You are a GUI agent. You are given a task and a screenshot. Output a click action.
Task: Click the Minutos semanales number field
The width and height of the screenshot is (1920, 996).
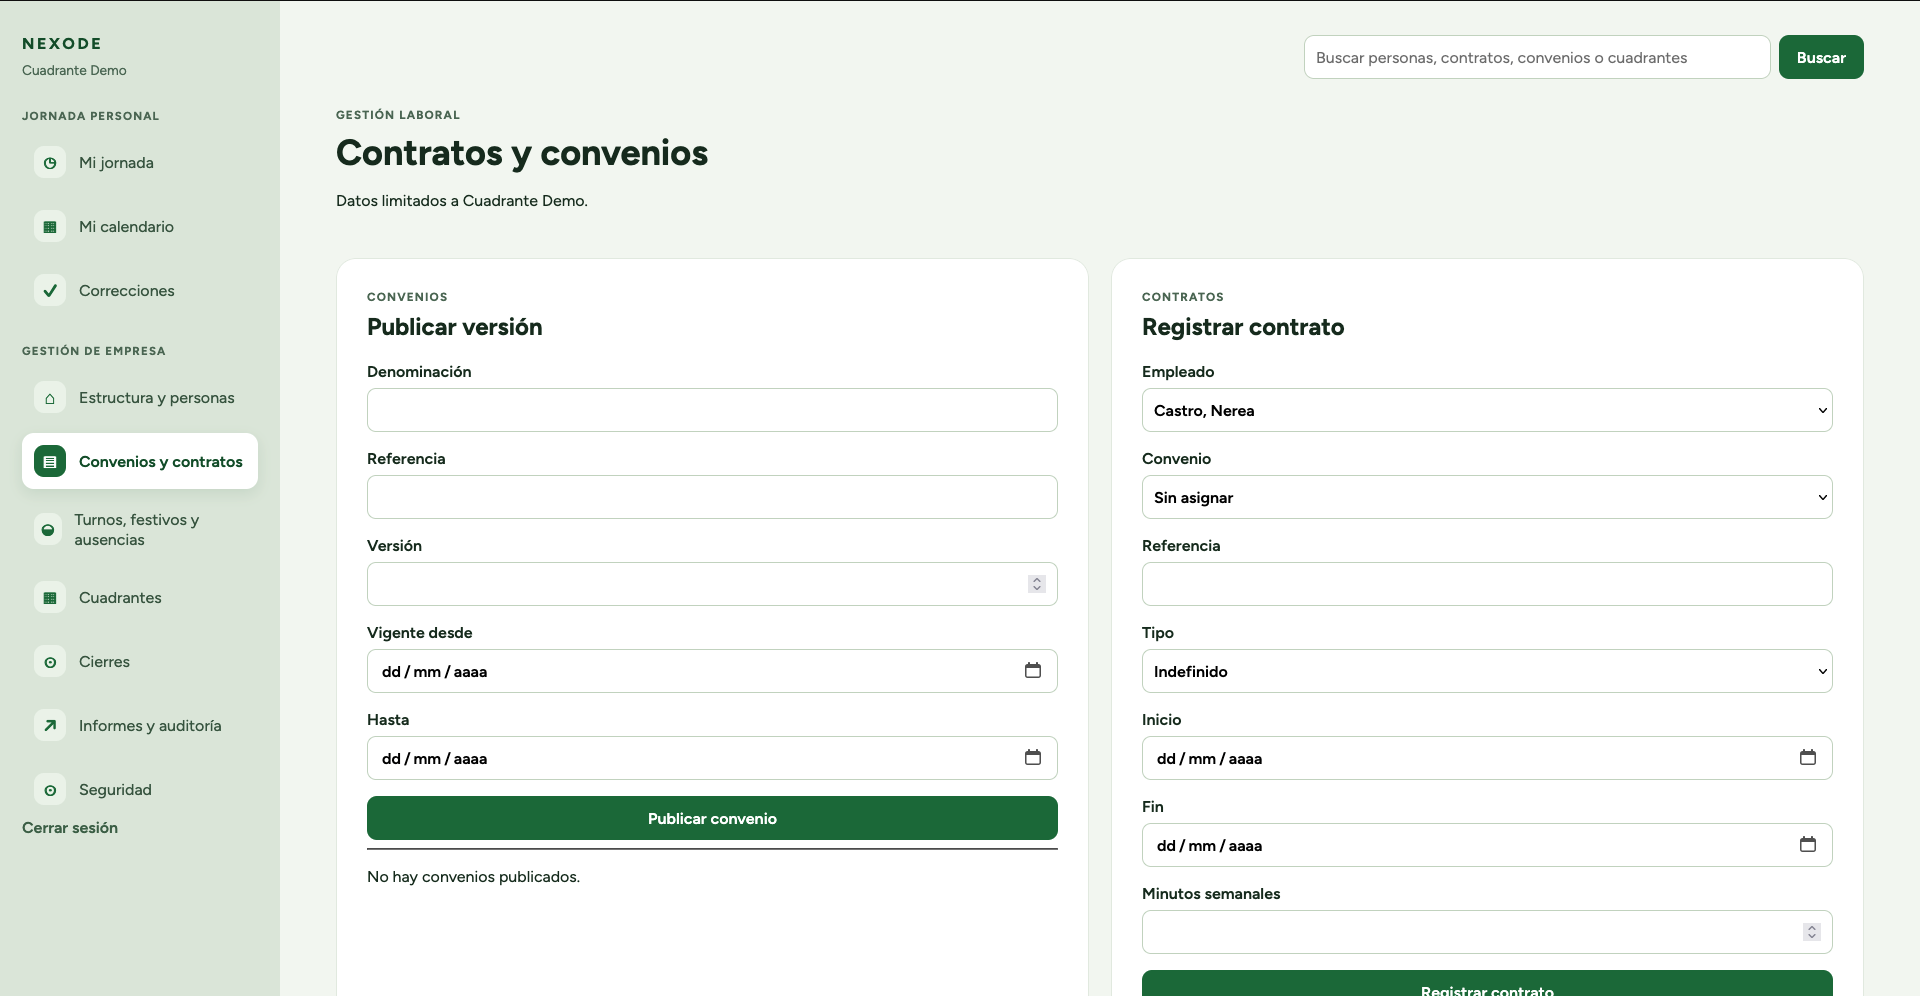coord(1487,932)
